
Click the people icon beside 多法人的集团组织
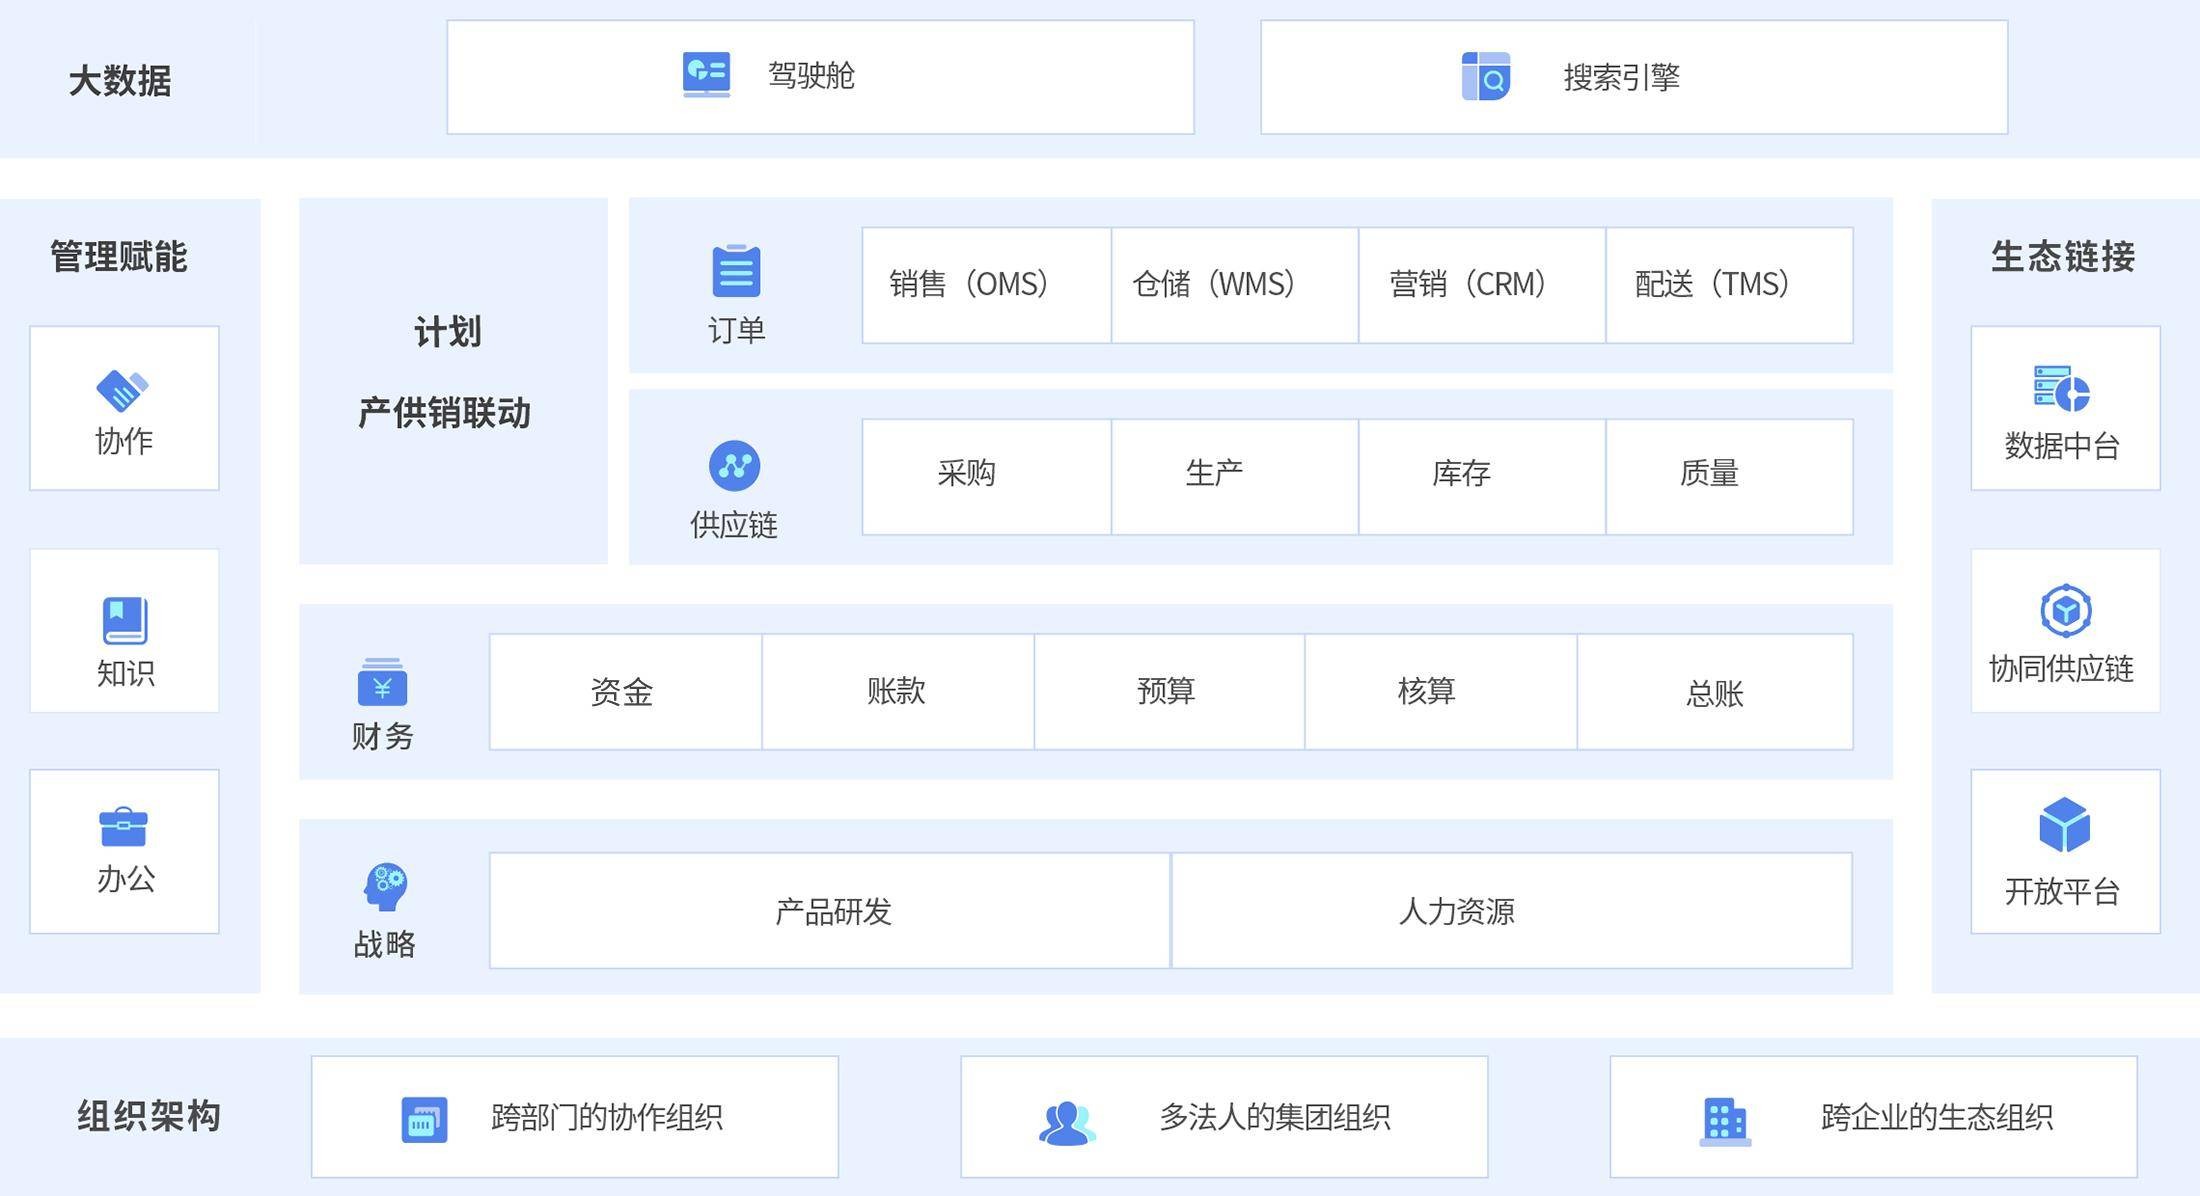1067,1123
